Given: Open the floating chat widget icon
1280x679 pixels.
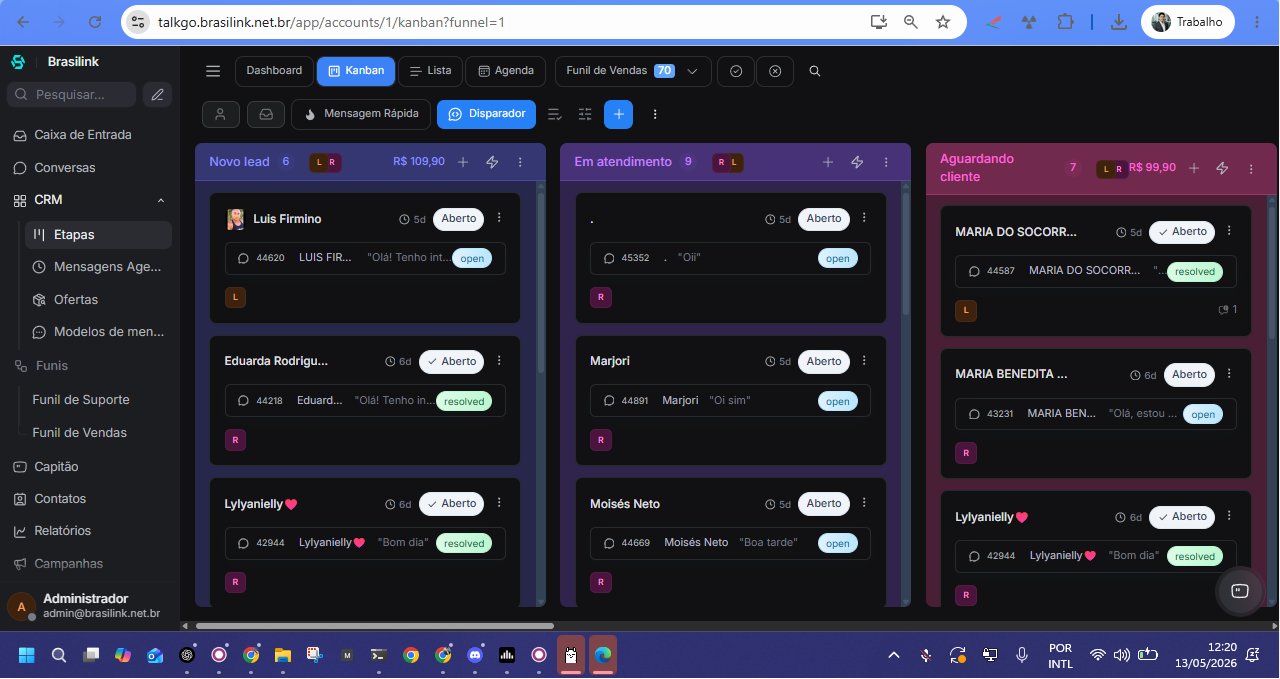Looking at the screenshot, I should [1239, 590].
